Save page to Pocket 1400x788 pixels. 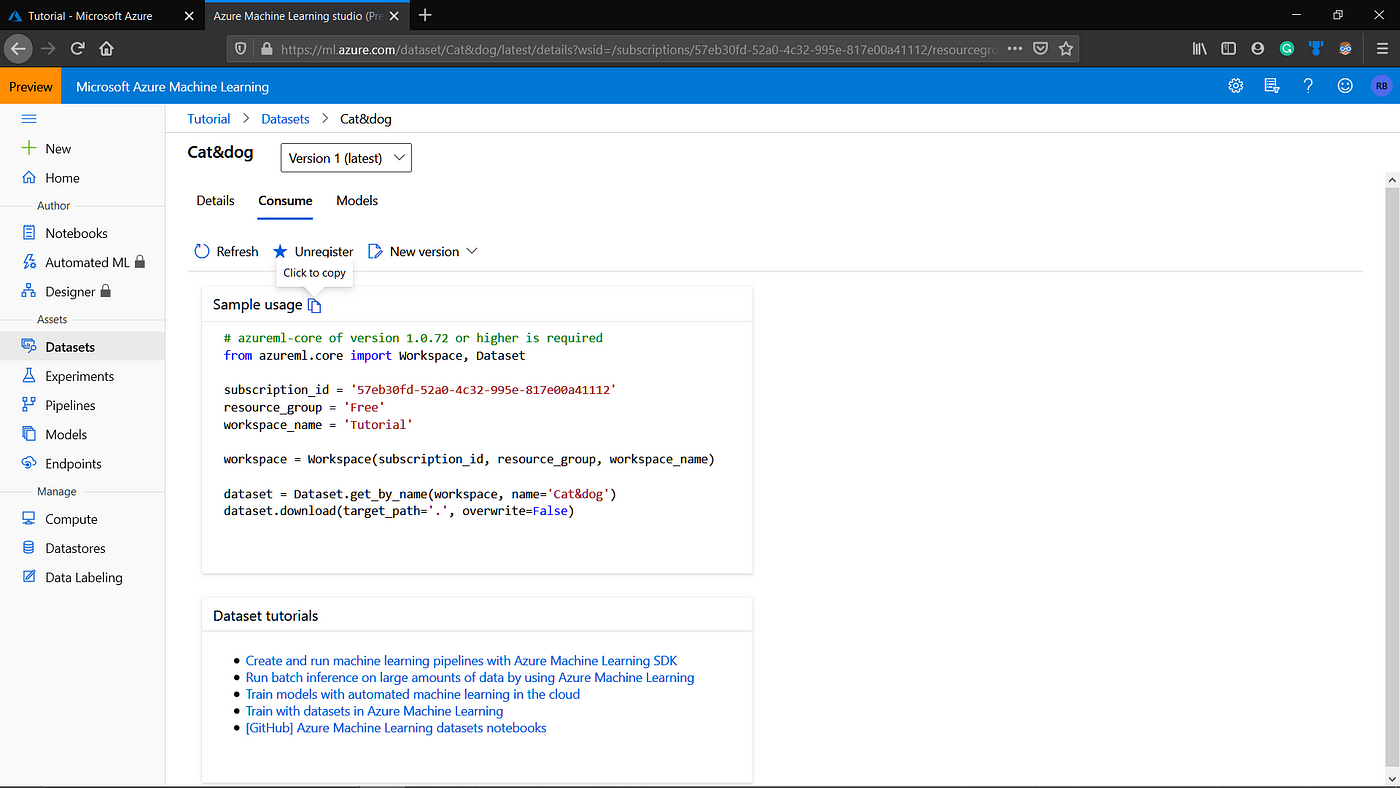pyautogui.click(x=1041, y=48)
